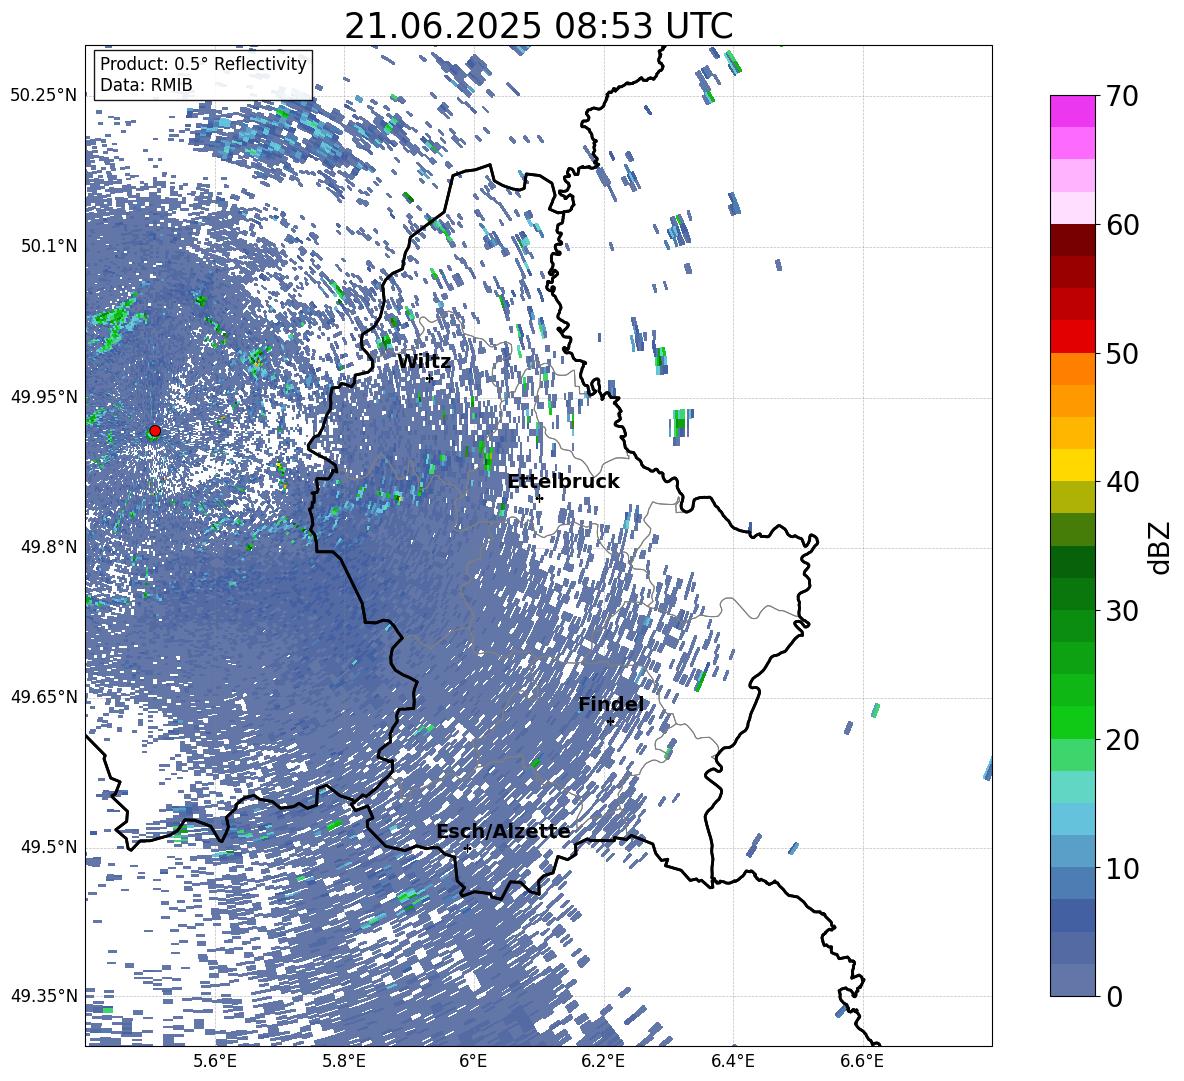Click the 49.5°N latitude label
Image resolution: width=1184 pixels, height=1081 pixels.
pos(48,846)
